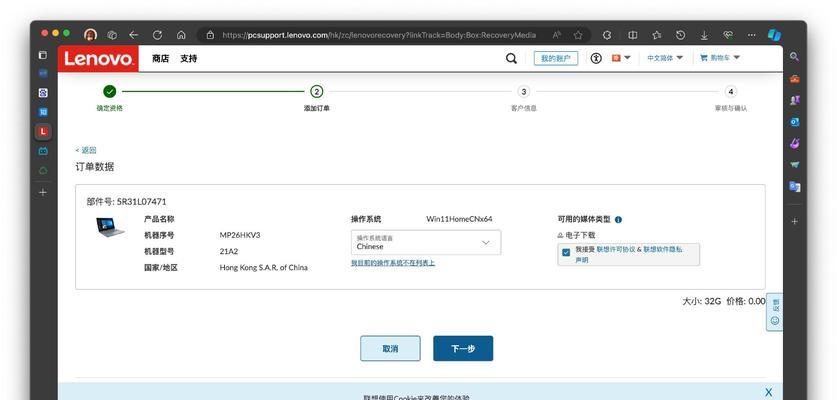This screenshot has width=837, height=400.
Task: Open the 联想软件隐私声明 link
Action: pyautogui.click(x=663, y=249)
